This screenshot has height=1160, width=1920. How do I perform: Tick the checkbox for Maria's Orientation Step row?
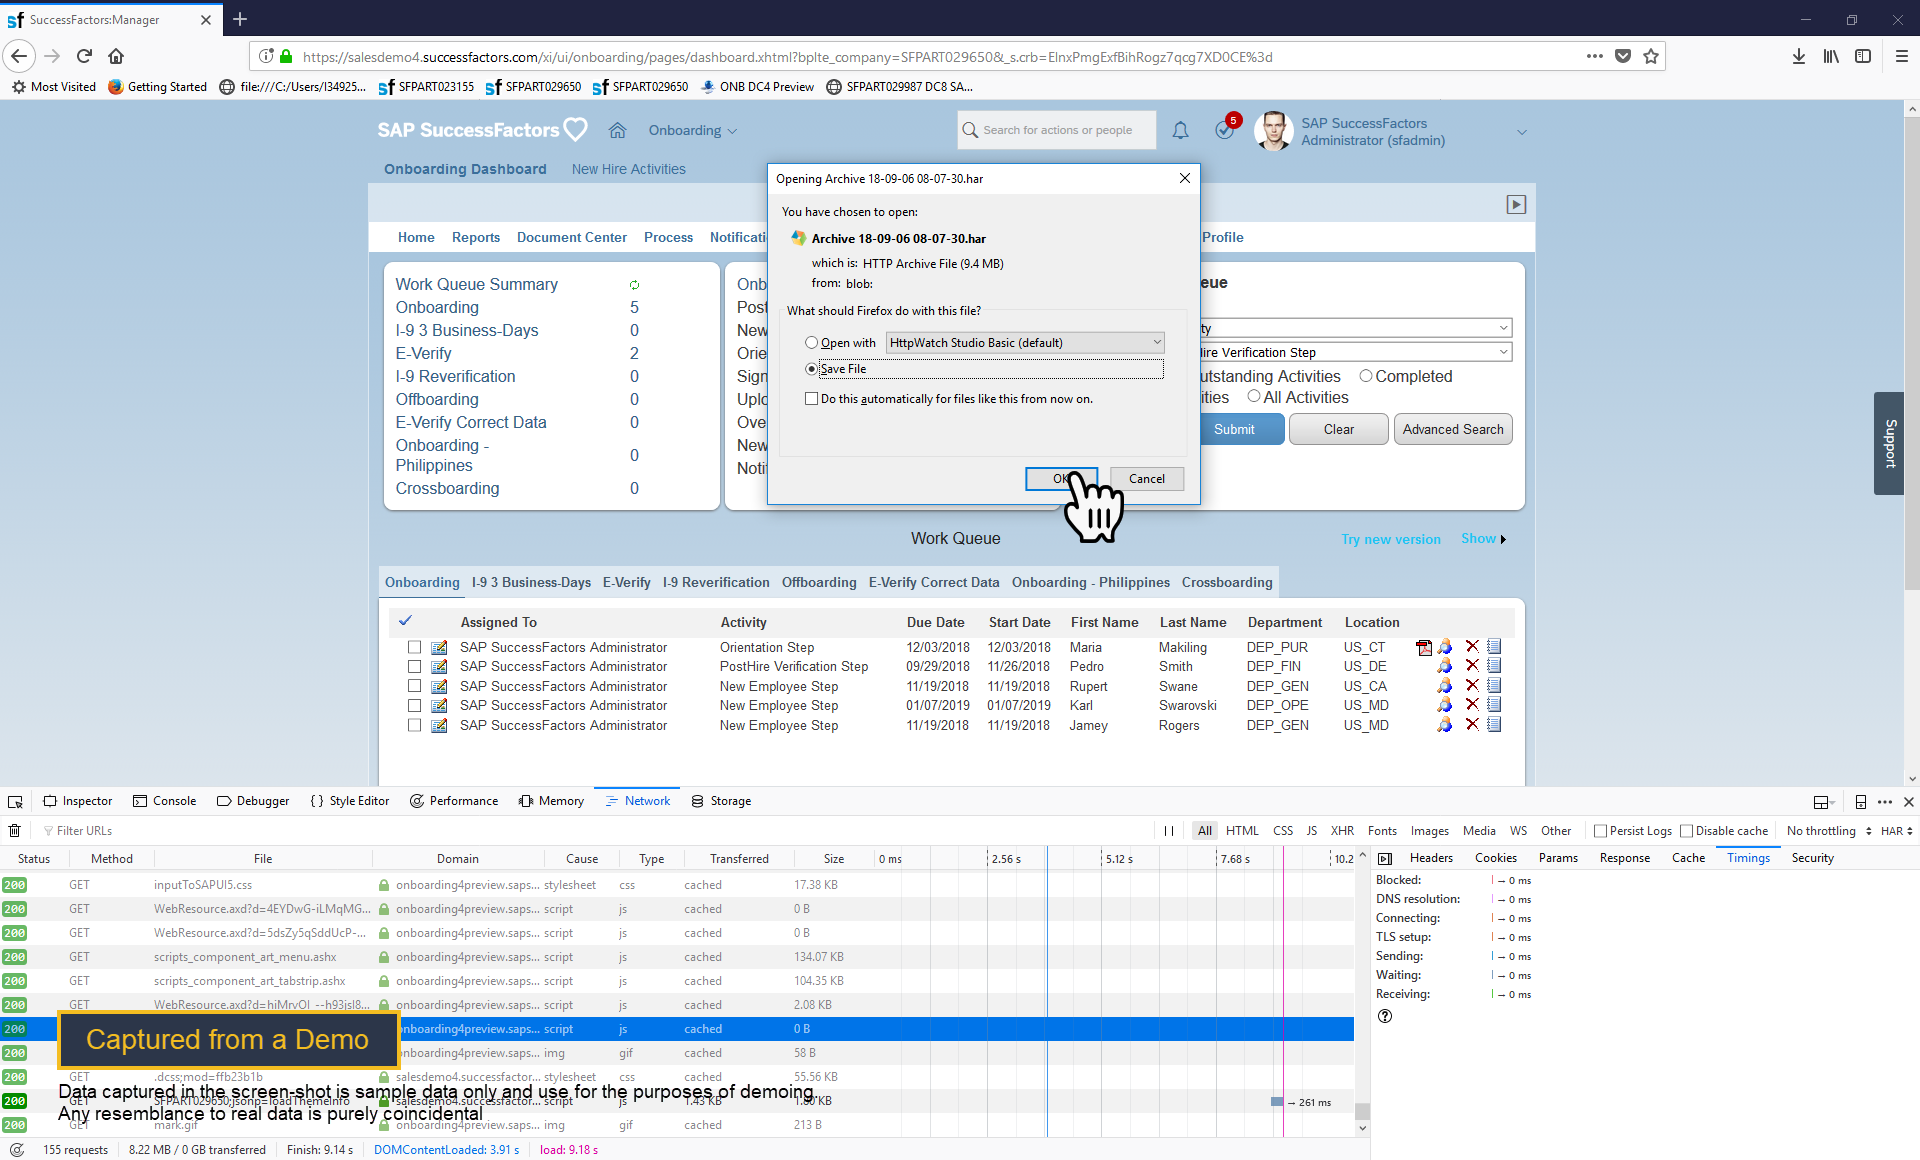(414, 648)
